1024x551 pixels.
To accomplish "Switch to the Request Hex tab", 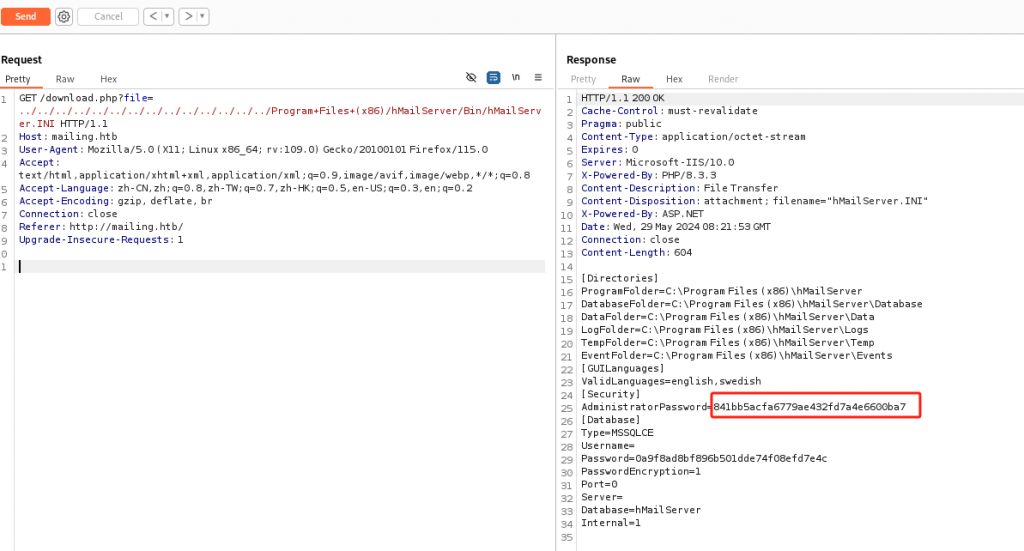I will click(x=108, y=79).
